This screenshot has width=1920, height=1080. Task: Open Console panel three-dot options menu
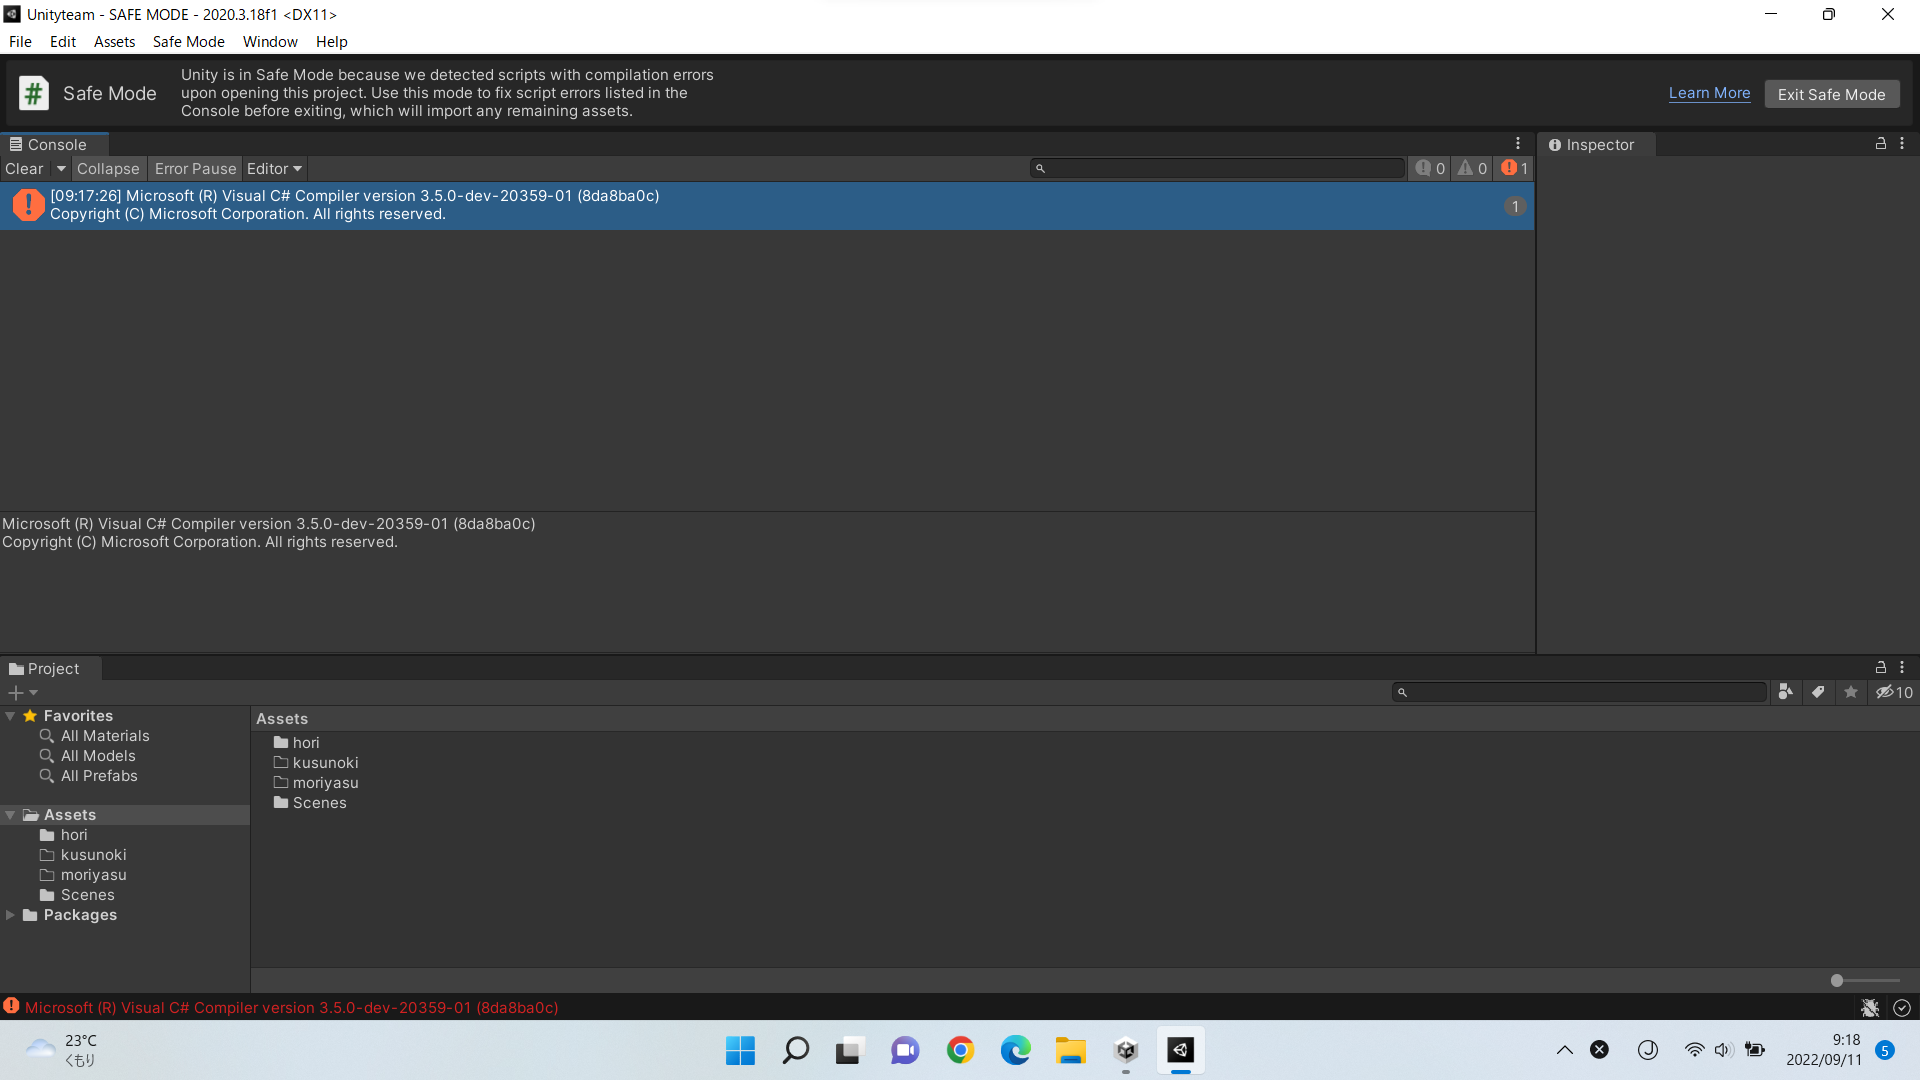1517,144
